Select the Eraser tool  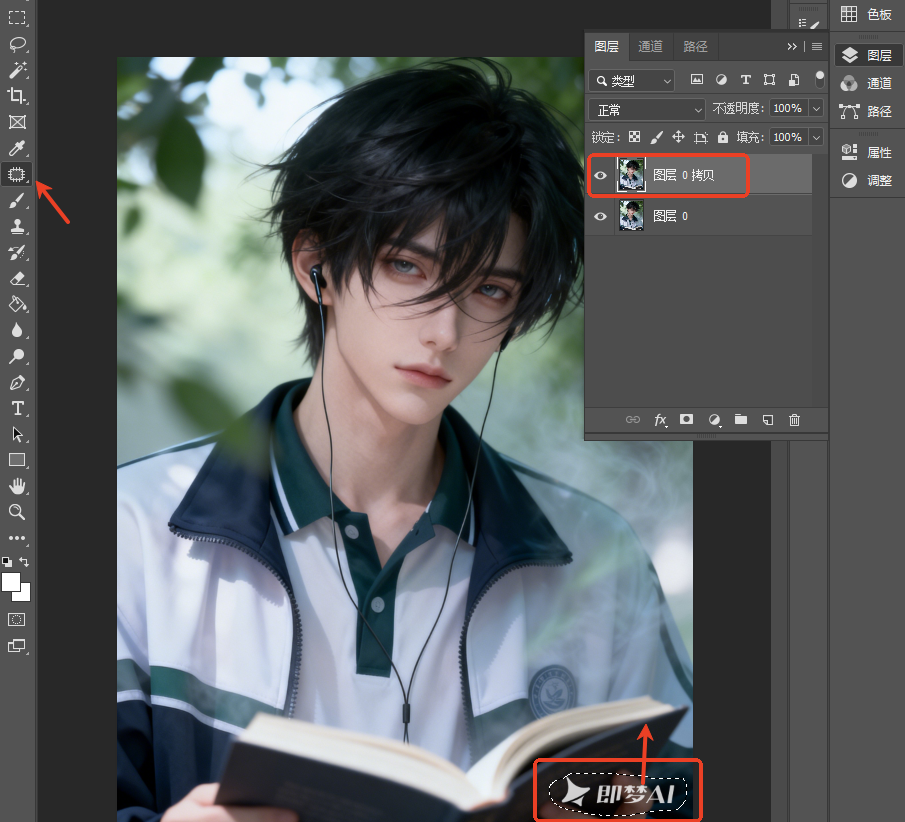[17, 279]
